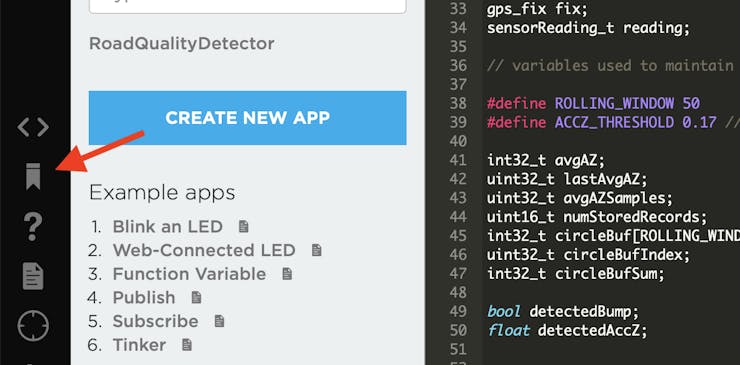Open the Code panel angle-brackets icon
The width and height of the screenshot is (740, 365).
tap(34, 127)
